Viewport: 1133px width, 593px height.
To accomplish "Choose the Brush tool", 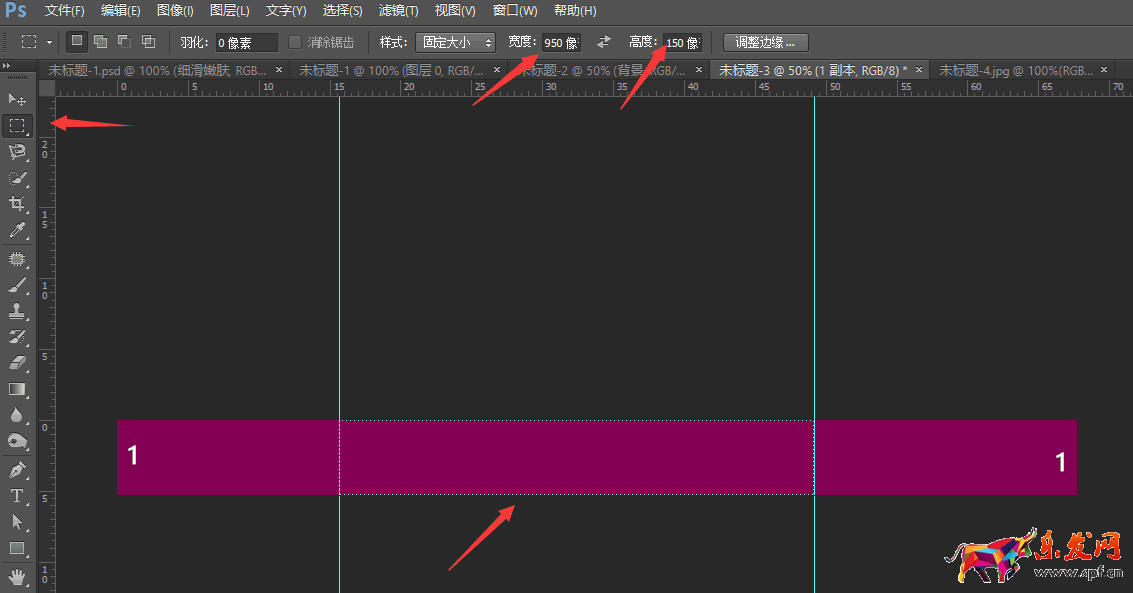I will [x=17, y=285].
